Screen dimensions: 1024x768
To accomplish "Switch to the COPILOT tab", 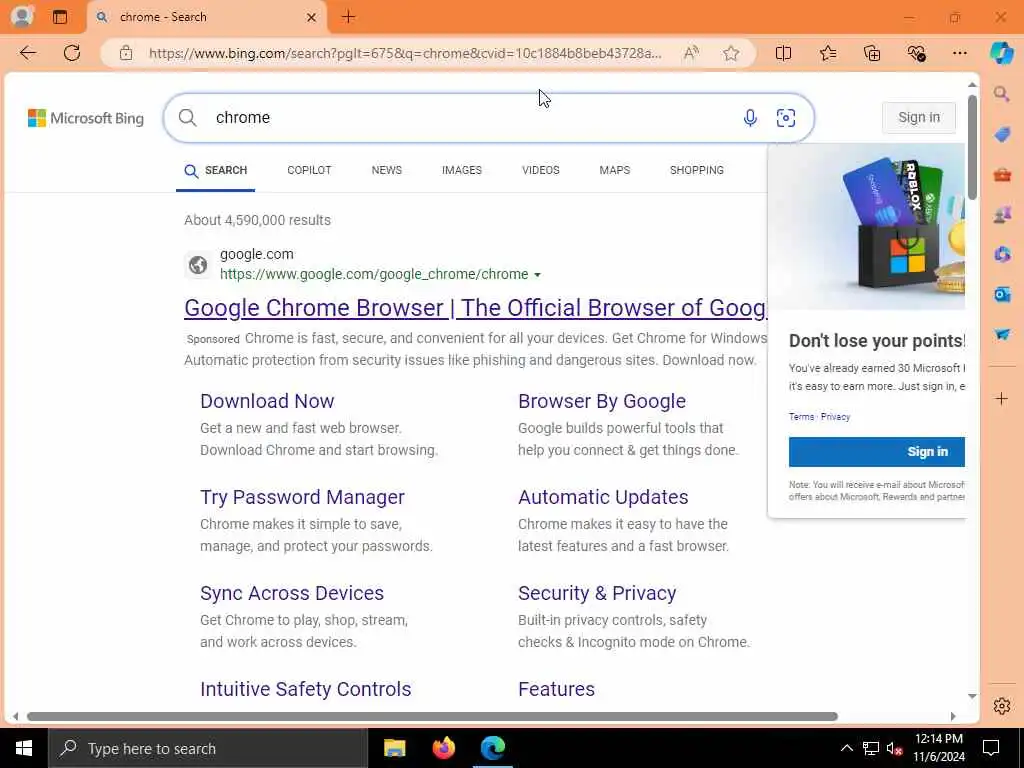I will click(309, 170).
